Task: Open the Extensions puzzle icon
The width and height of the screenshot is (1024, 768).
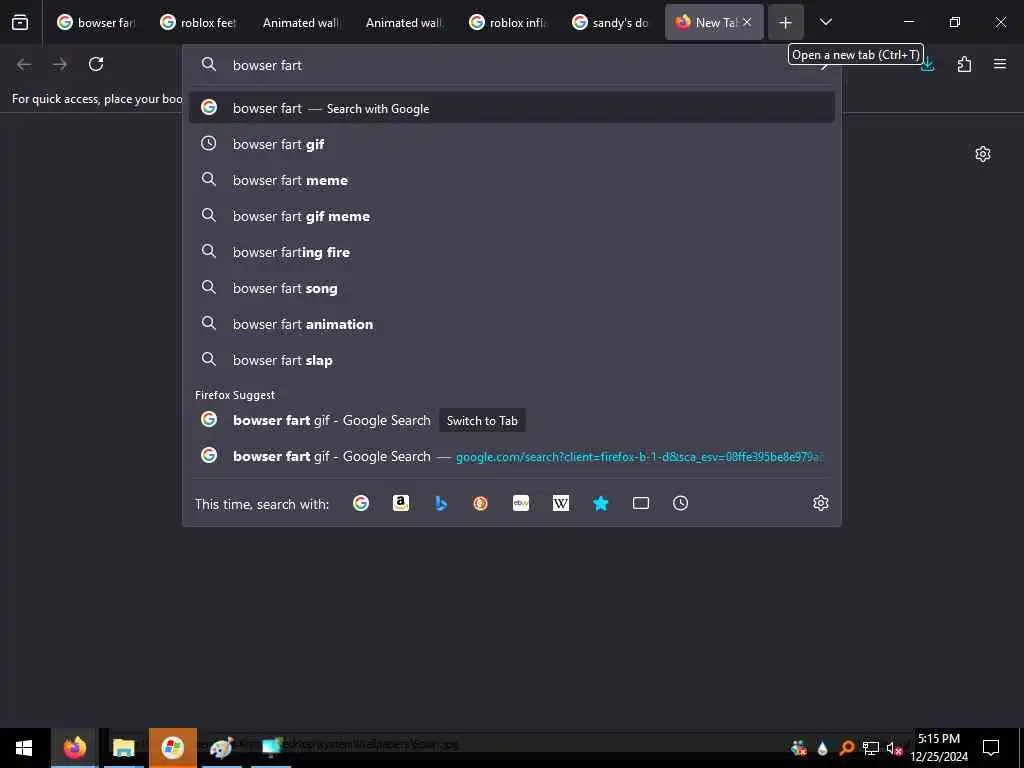Action: click(964, 64)
